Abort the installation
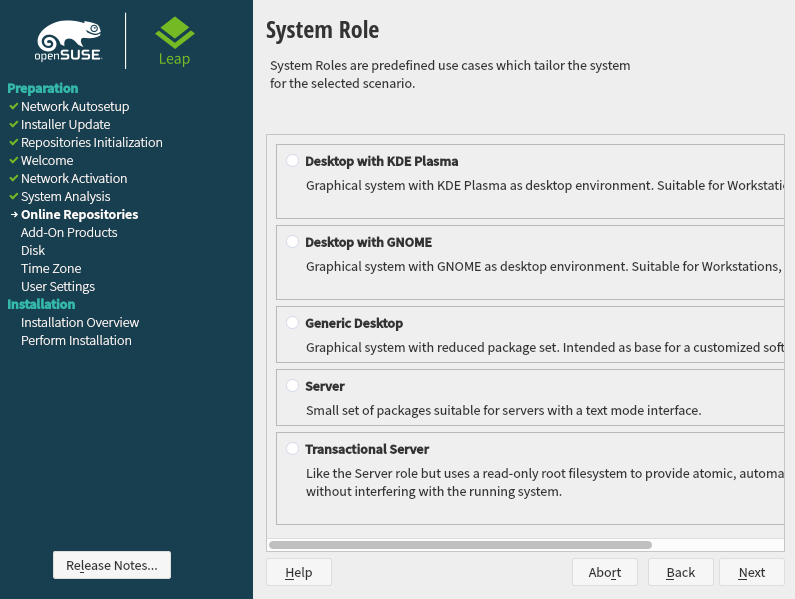Image resolution: width=795 pixels, height=599 pixels. 605,572
